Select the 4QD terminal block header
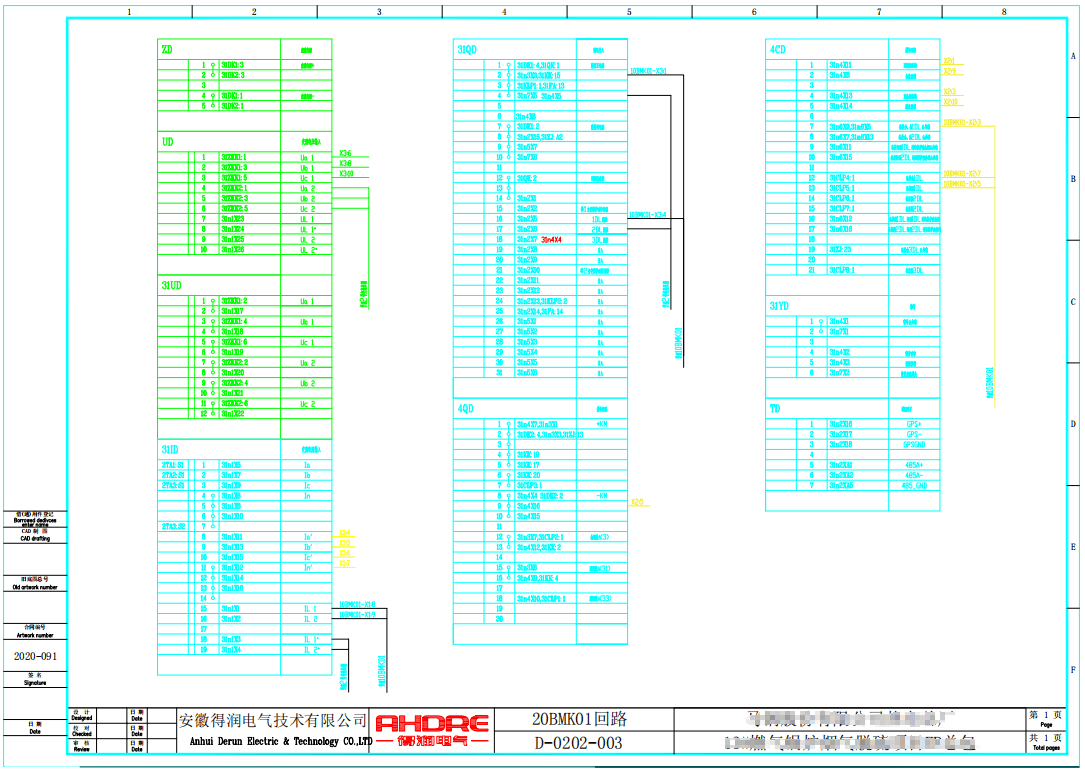The image size is (1085, 769). tap(465, 408)
